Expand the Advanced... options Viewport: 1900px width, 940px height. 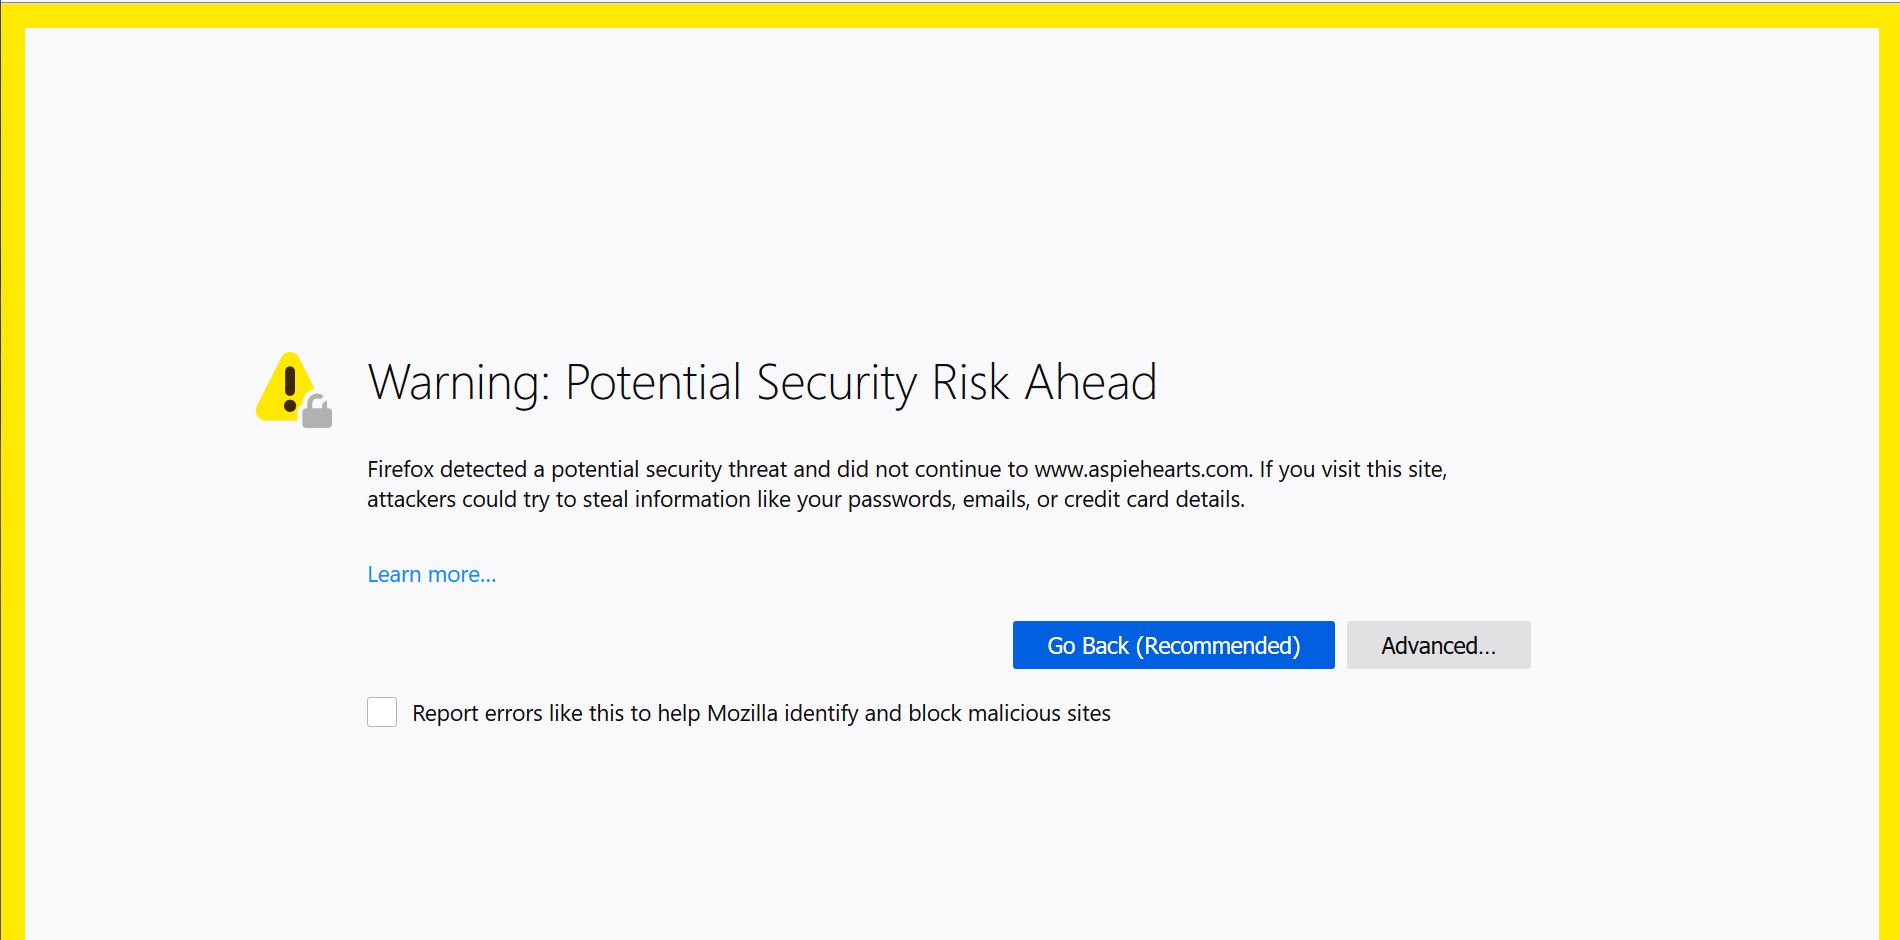pos(1438,645)
